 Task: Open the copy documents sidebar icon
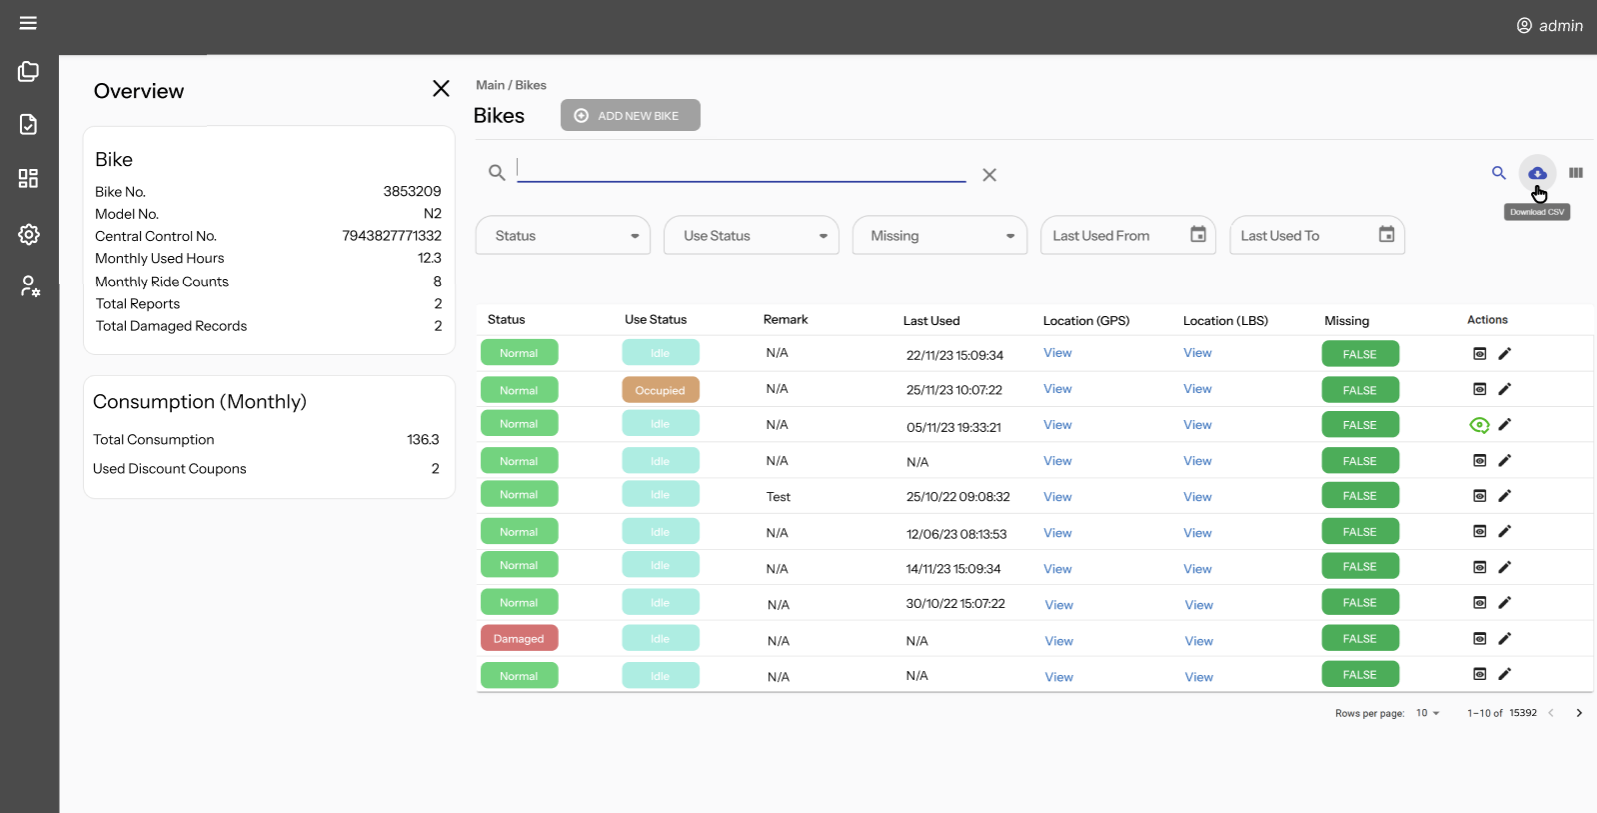click(28, 72)
